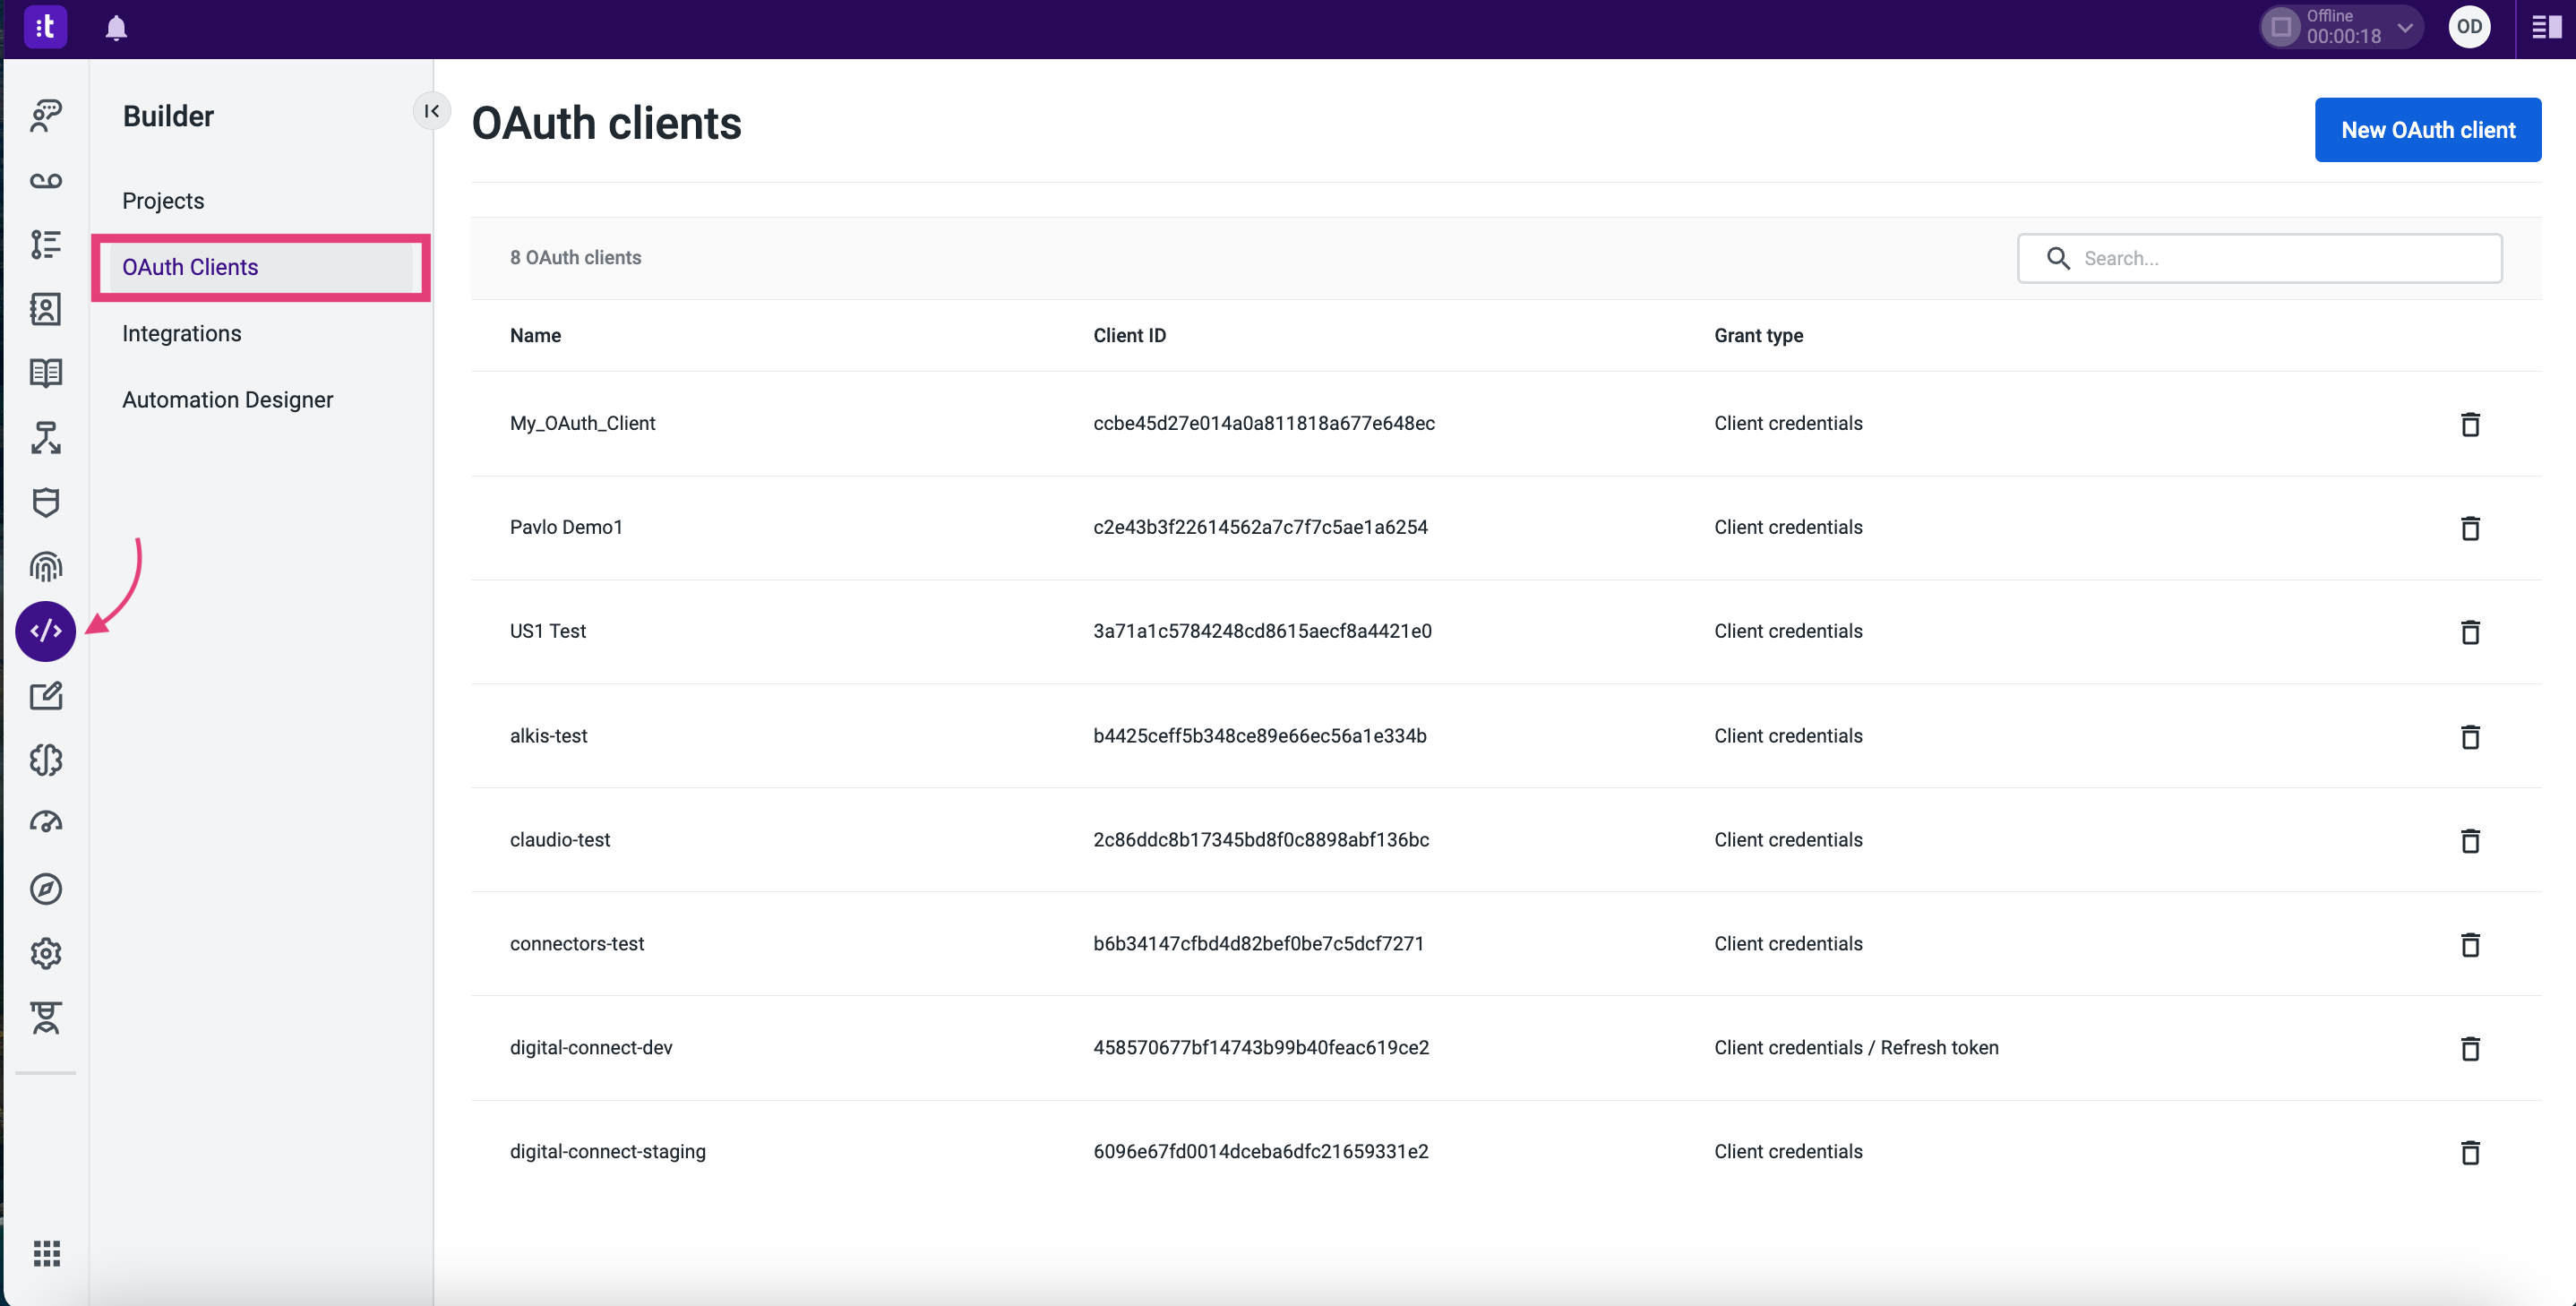Expand the Offline status dropdown chevron

(2406, 27)
